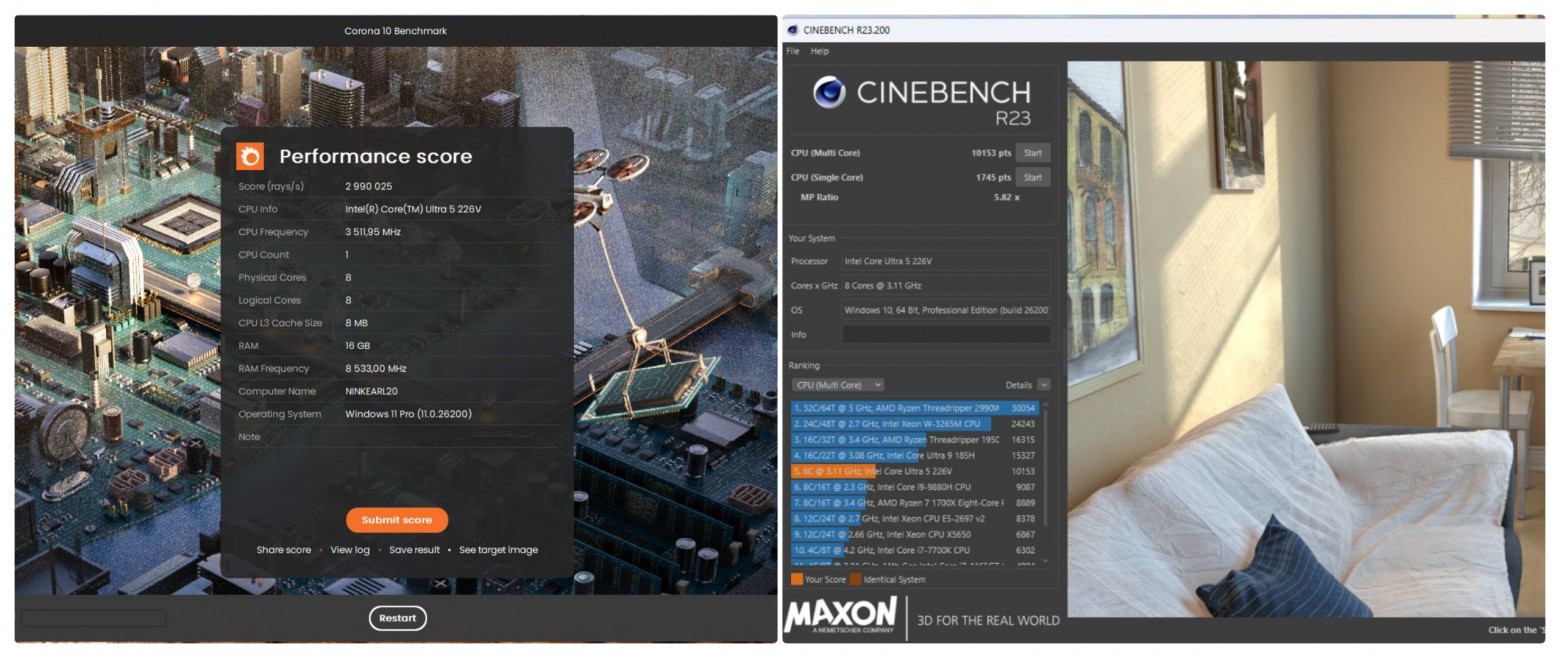Click the RAM Frequency value 8 533,00 MHz

[376, 369]
